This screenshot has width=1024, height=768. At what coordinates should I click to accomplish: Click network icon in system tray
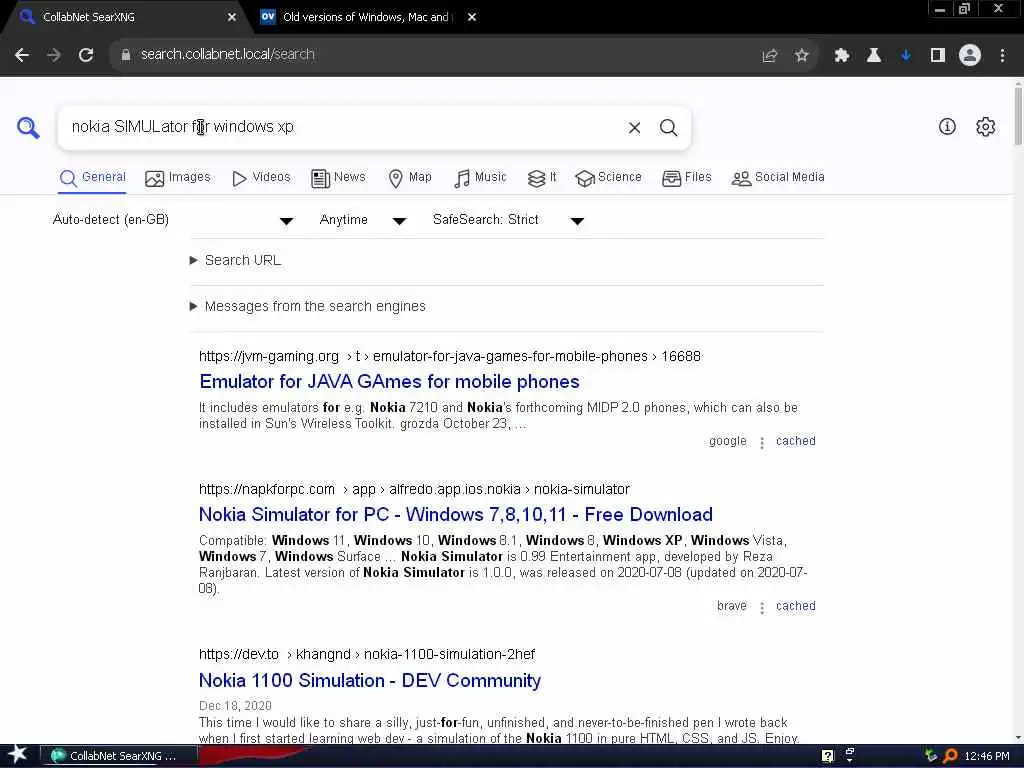click(x=850, y=756)
